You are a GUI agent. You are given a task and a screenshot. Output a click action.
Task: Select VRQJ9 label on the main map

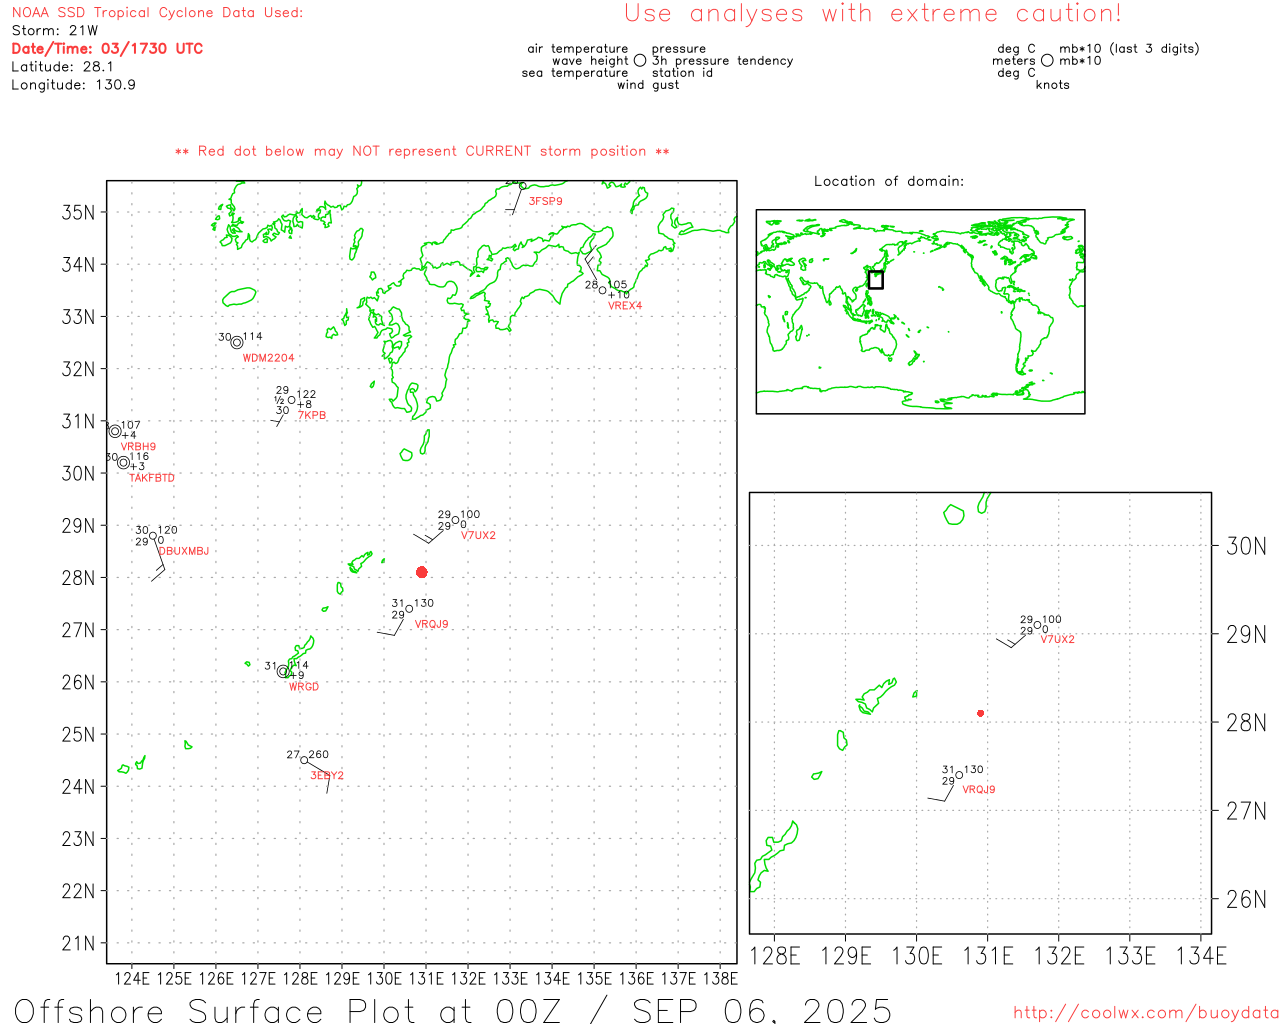tap(431, 624)
